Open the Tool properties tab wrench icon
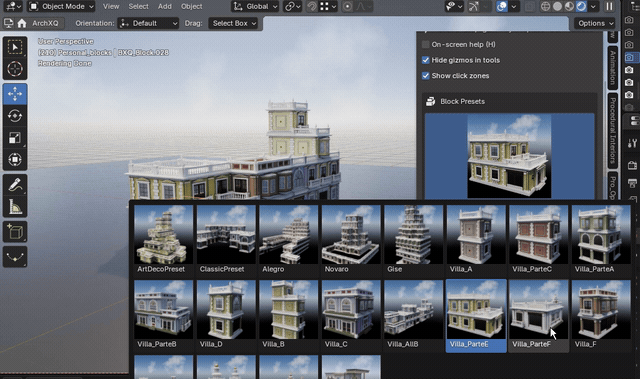Viewport: 640px width, 379px height. (x=632, y=143)
